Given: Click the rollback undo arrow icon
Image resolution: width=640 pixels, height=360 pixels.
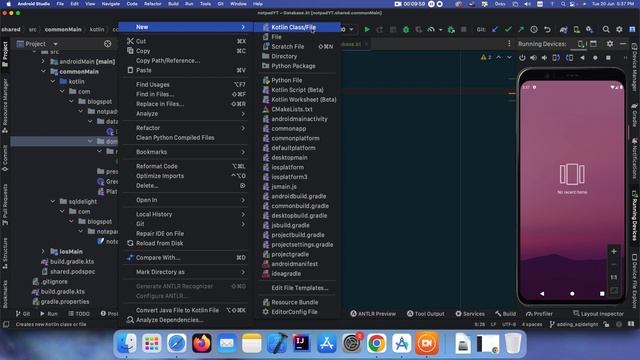Looking at the screenshot, I should click(547, 29).
